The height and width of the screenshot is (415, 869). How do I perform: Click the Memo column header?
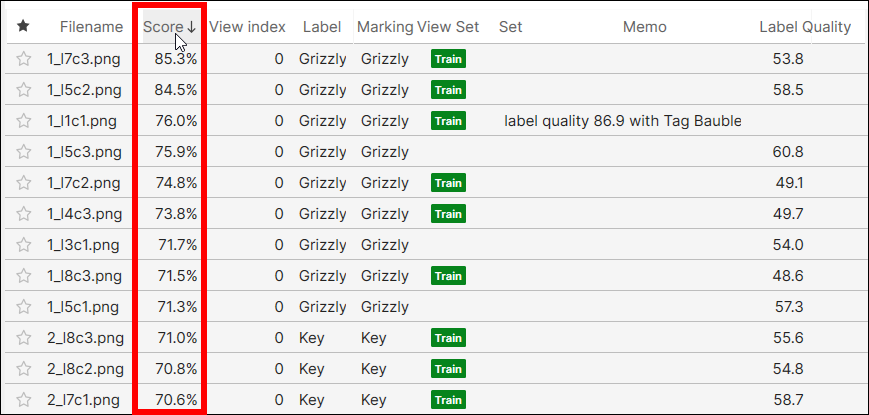click(x=644, y=27)
